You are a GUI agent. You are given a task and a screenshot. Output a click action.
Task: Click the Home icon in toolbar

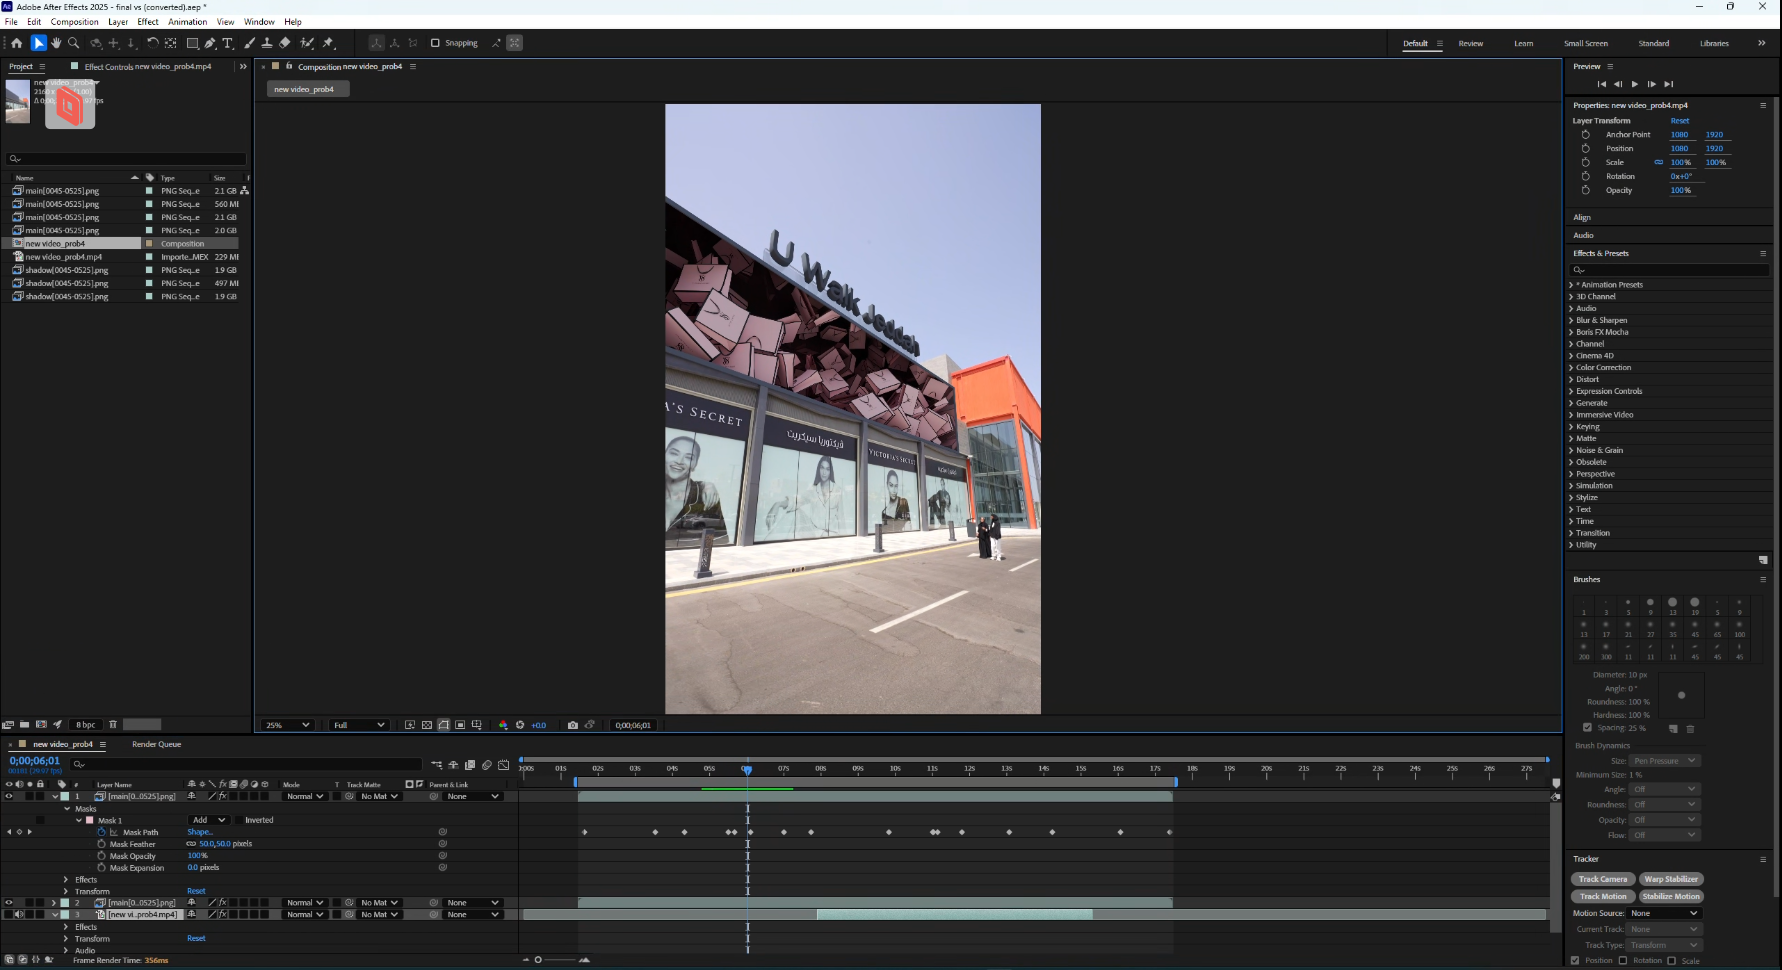point(16,43)
